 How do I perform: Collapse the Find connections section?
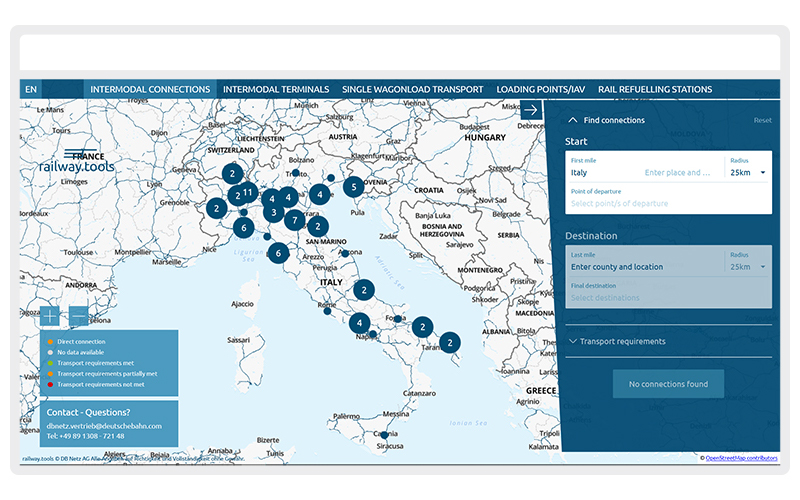(x=572, y=120)
